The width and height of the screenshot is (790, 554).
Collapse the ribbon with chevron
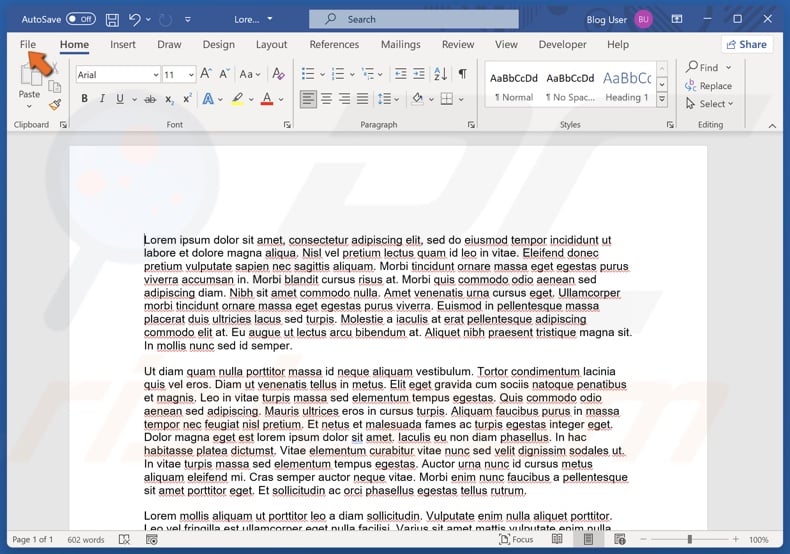pos(772,126)
